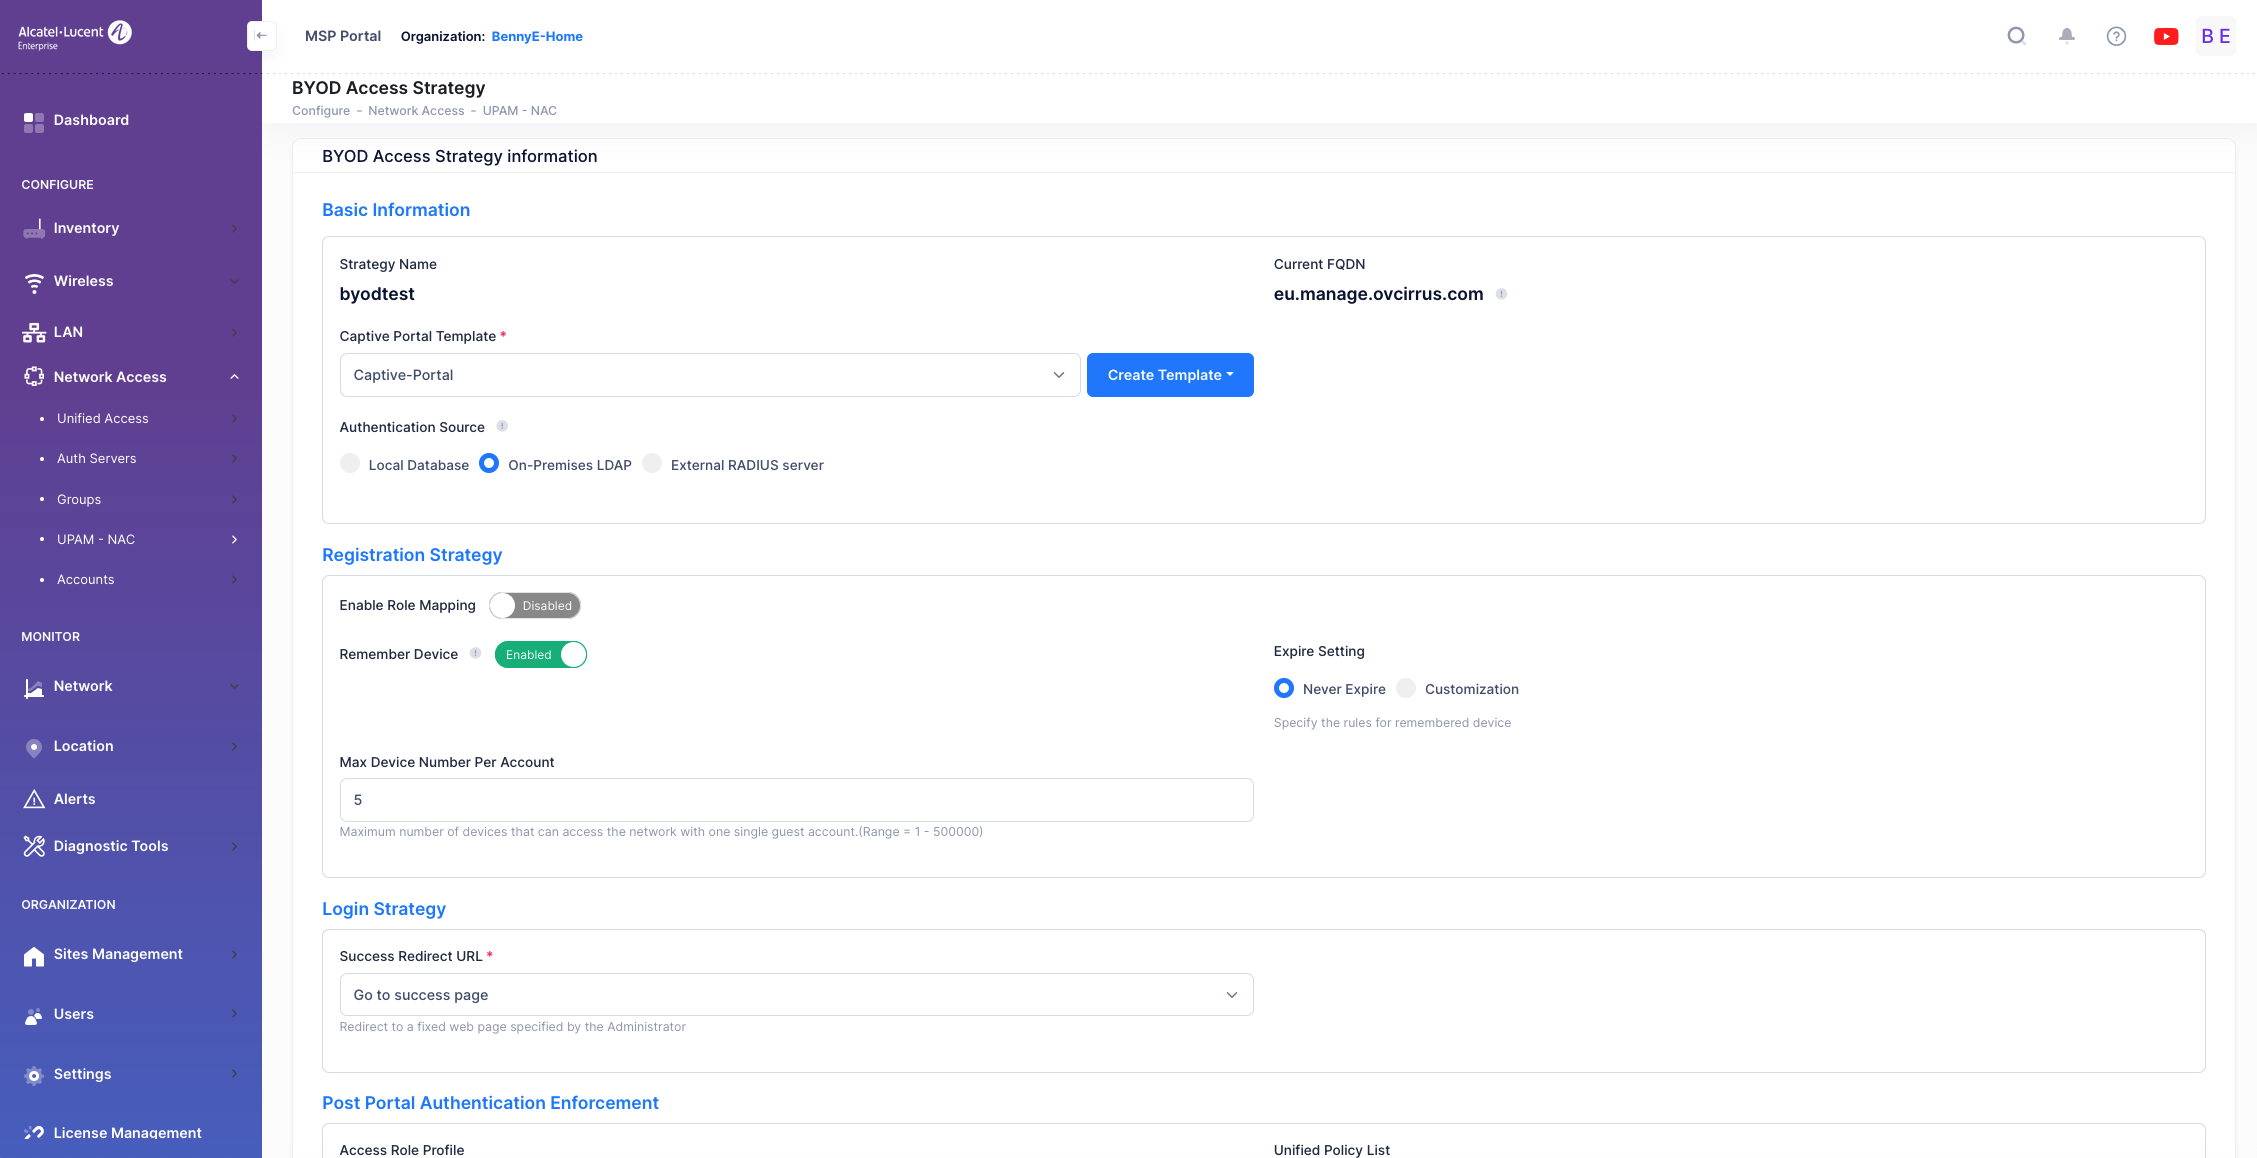Collapse sidebar with the arrow icon

click(261, 36)
